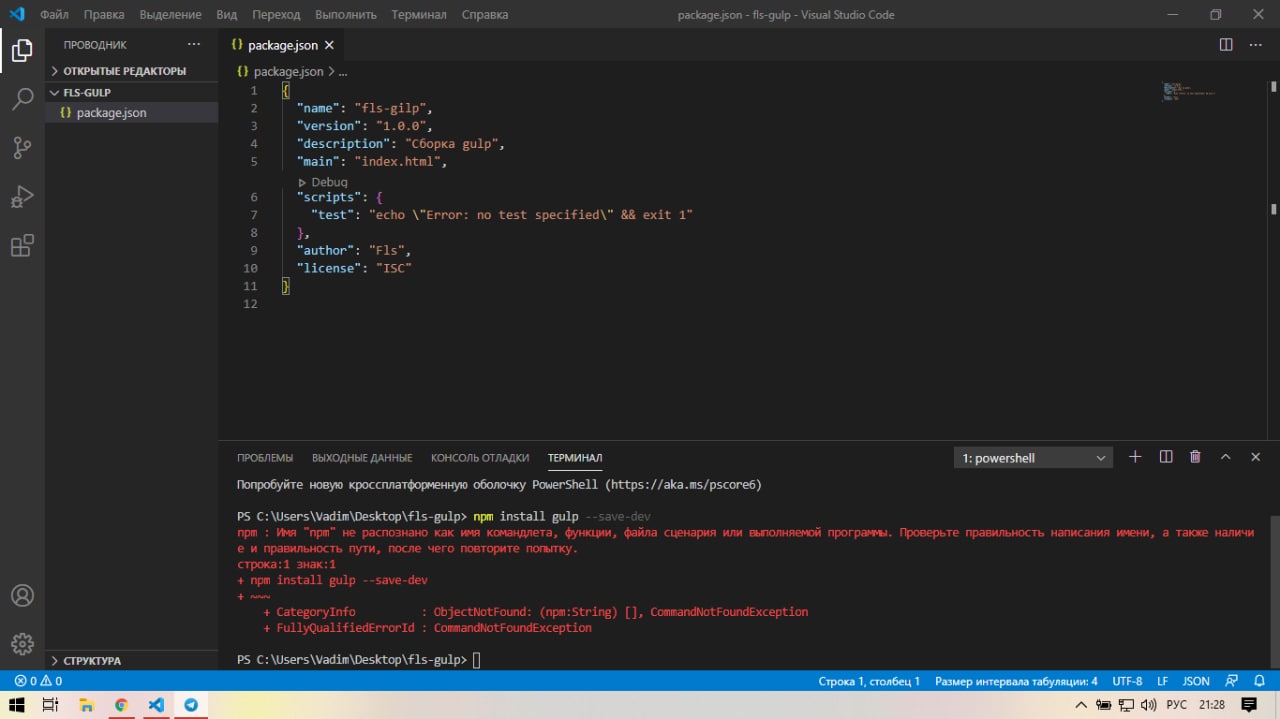This screenshot has width=1280, height=719.
Task: Switch to the КОНСОЛЬ ОТЛАДКИ panel tab
Action: pyautogui.click(x=480, y=458)
